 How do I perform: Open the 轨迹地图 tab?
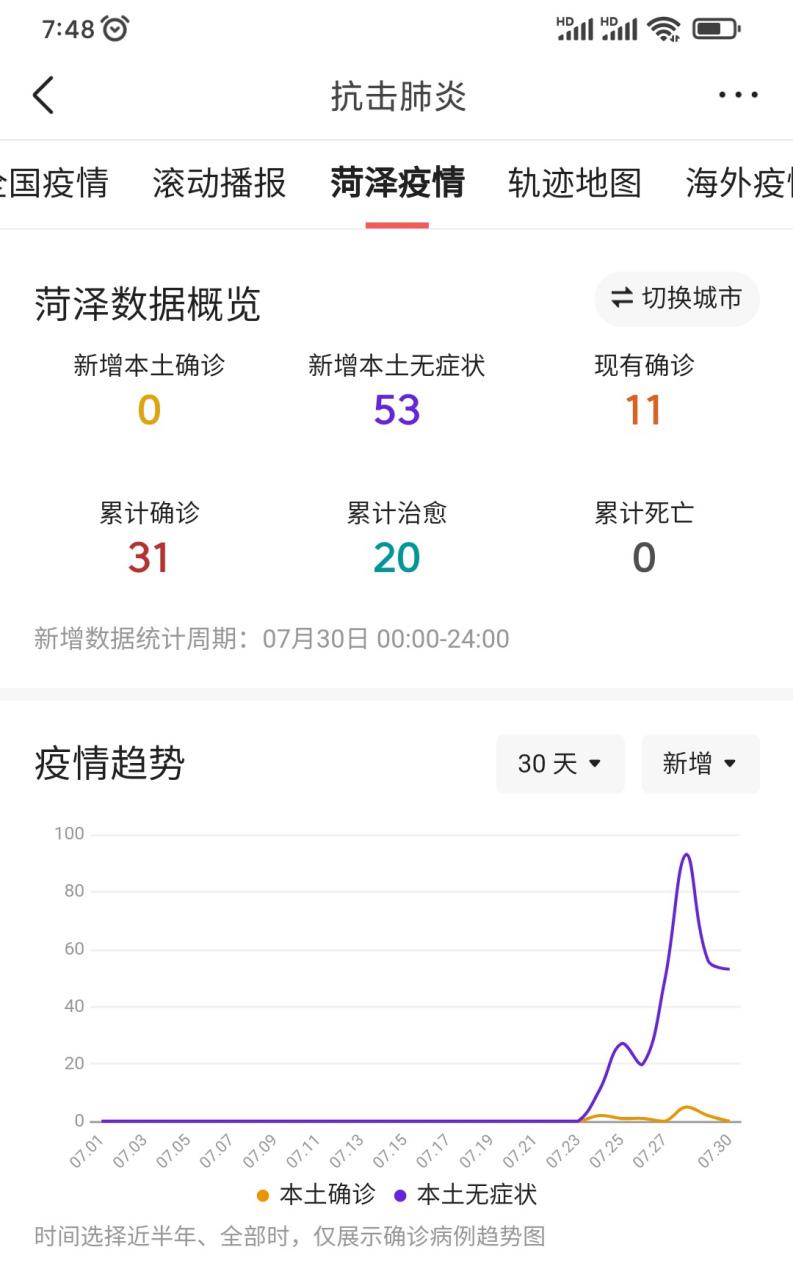[574, 183]
